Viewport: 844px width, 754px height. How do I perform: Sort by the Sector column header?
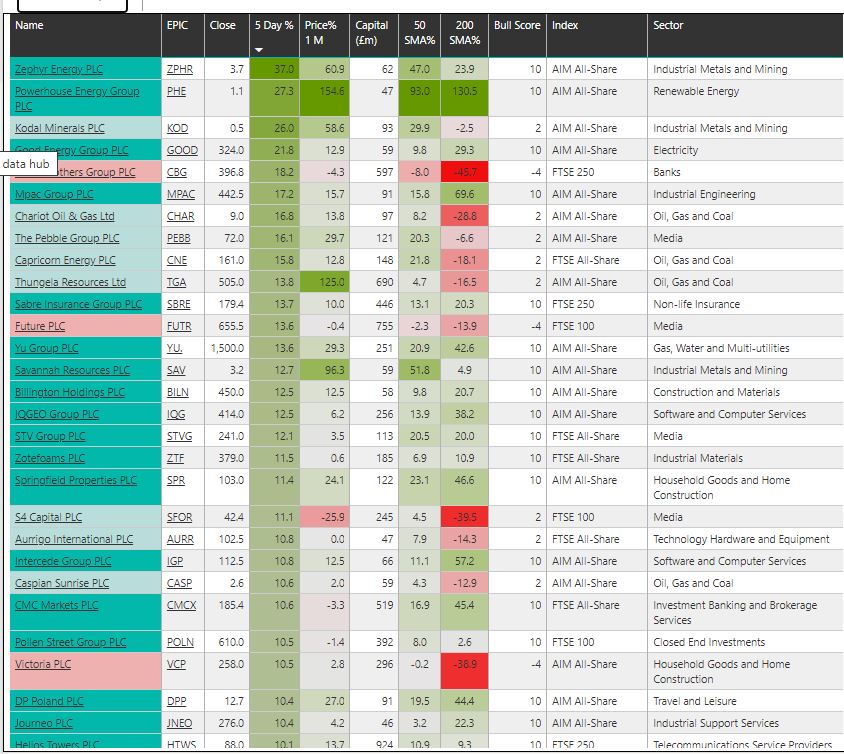pyautogui.click(x=669, y=25)
